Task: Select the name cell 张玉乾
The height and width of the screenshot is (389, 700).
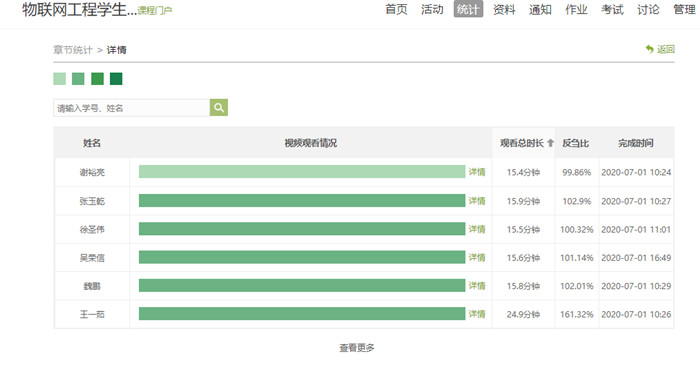Action: (92, 201)
